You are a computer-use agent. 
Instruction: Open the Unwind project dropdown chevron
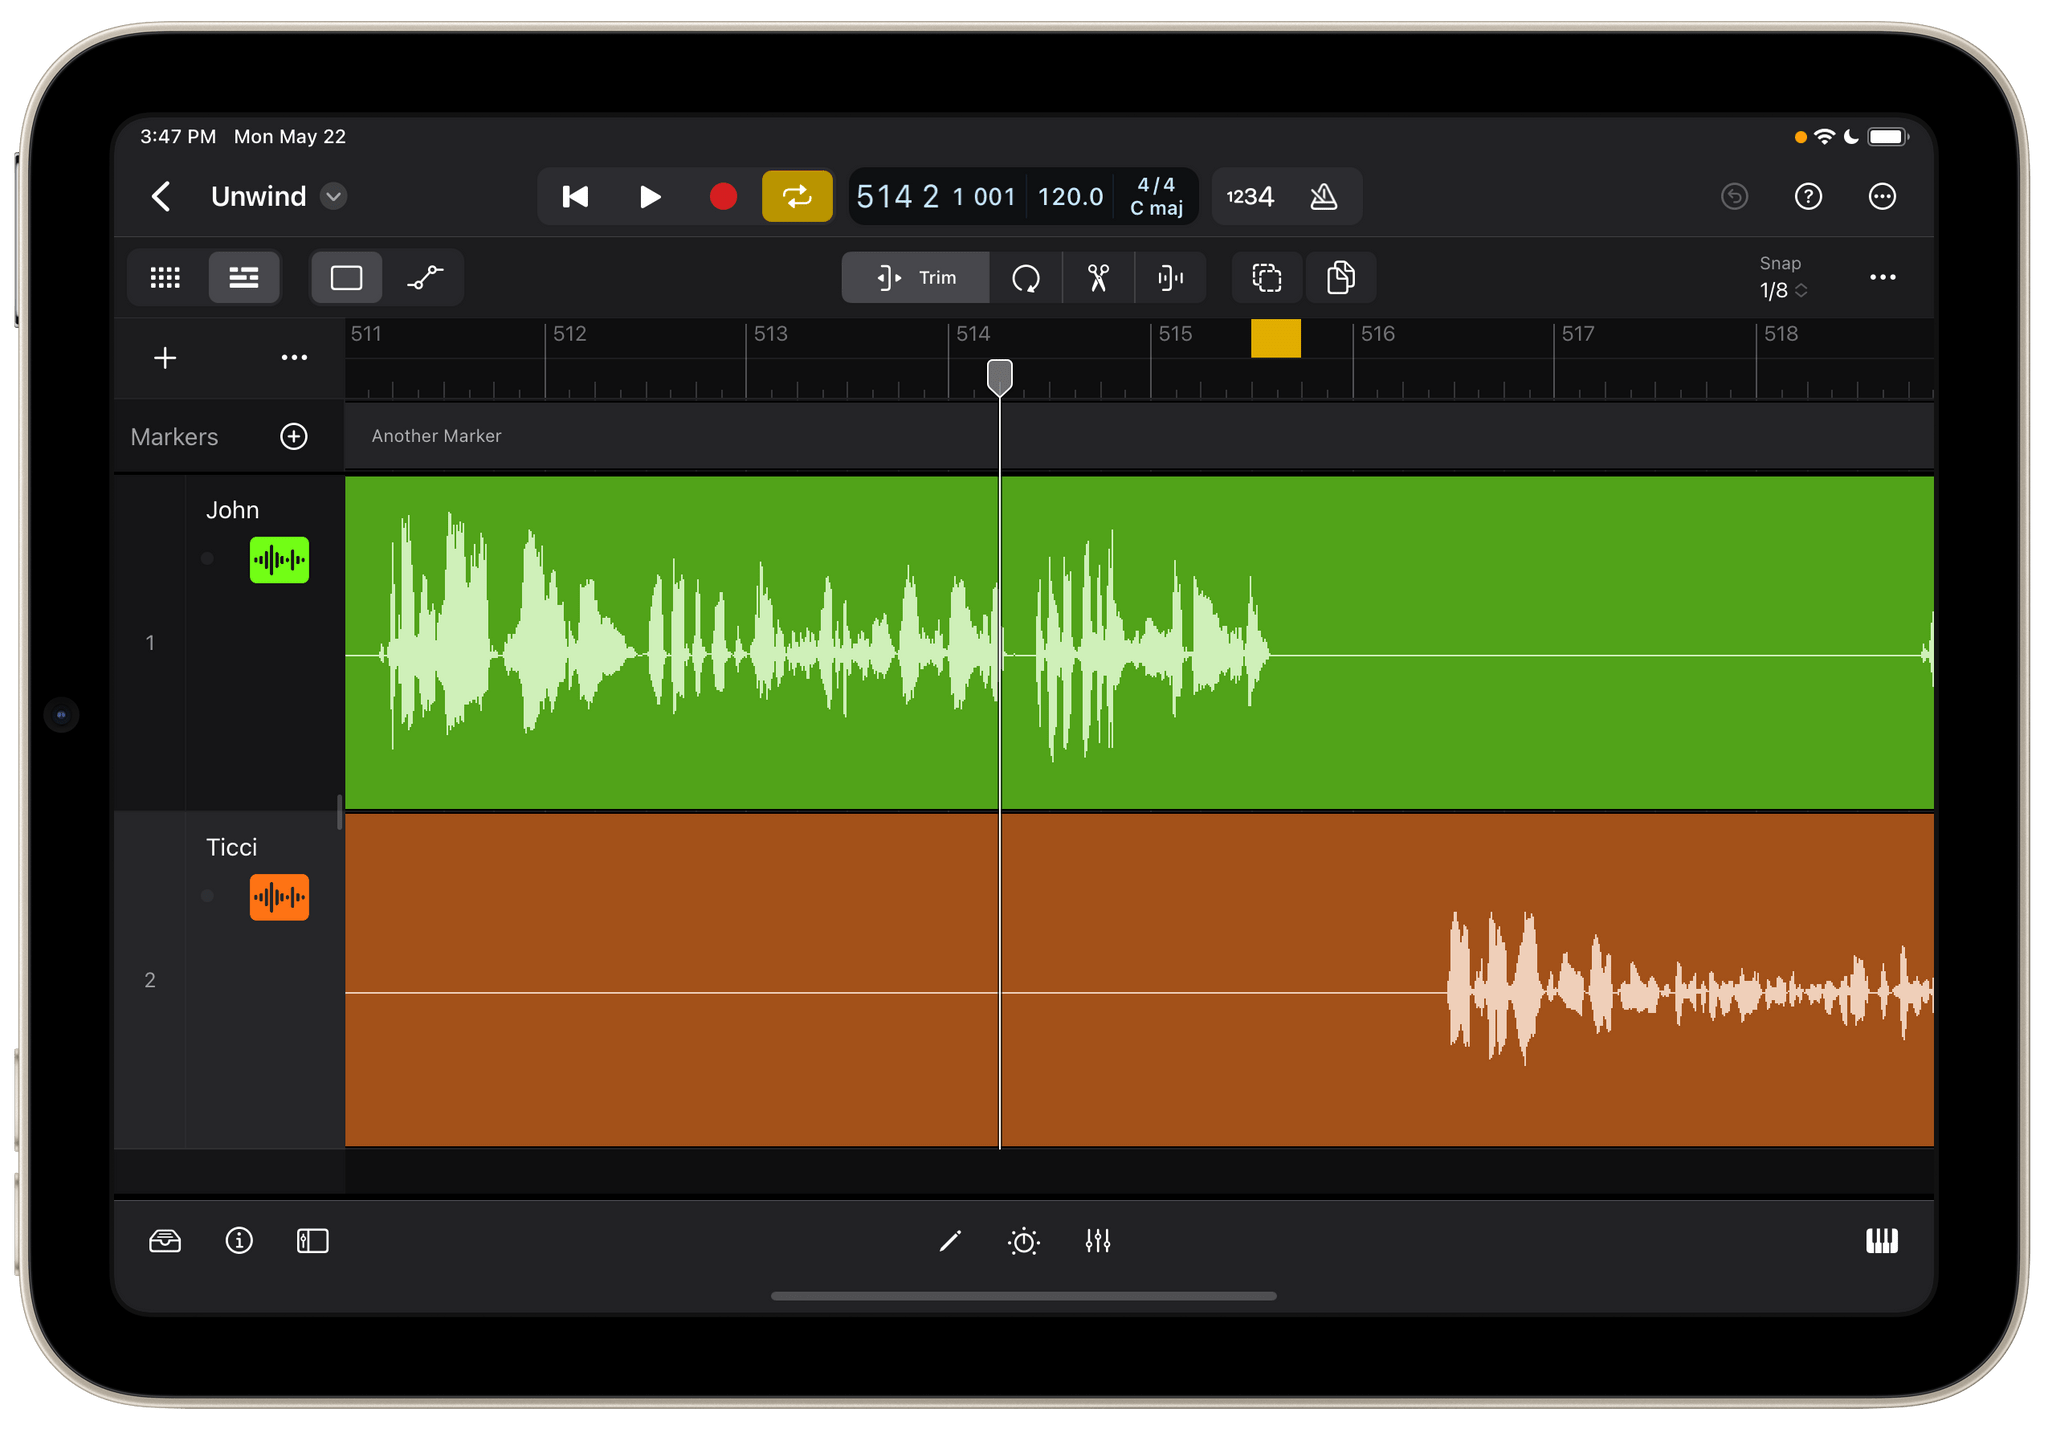[x=334, y=196]
